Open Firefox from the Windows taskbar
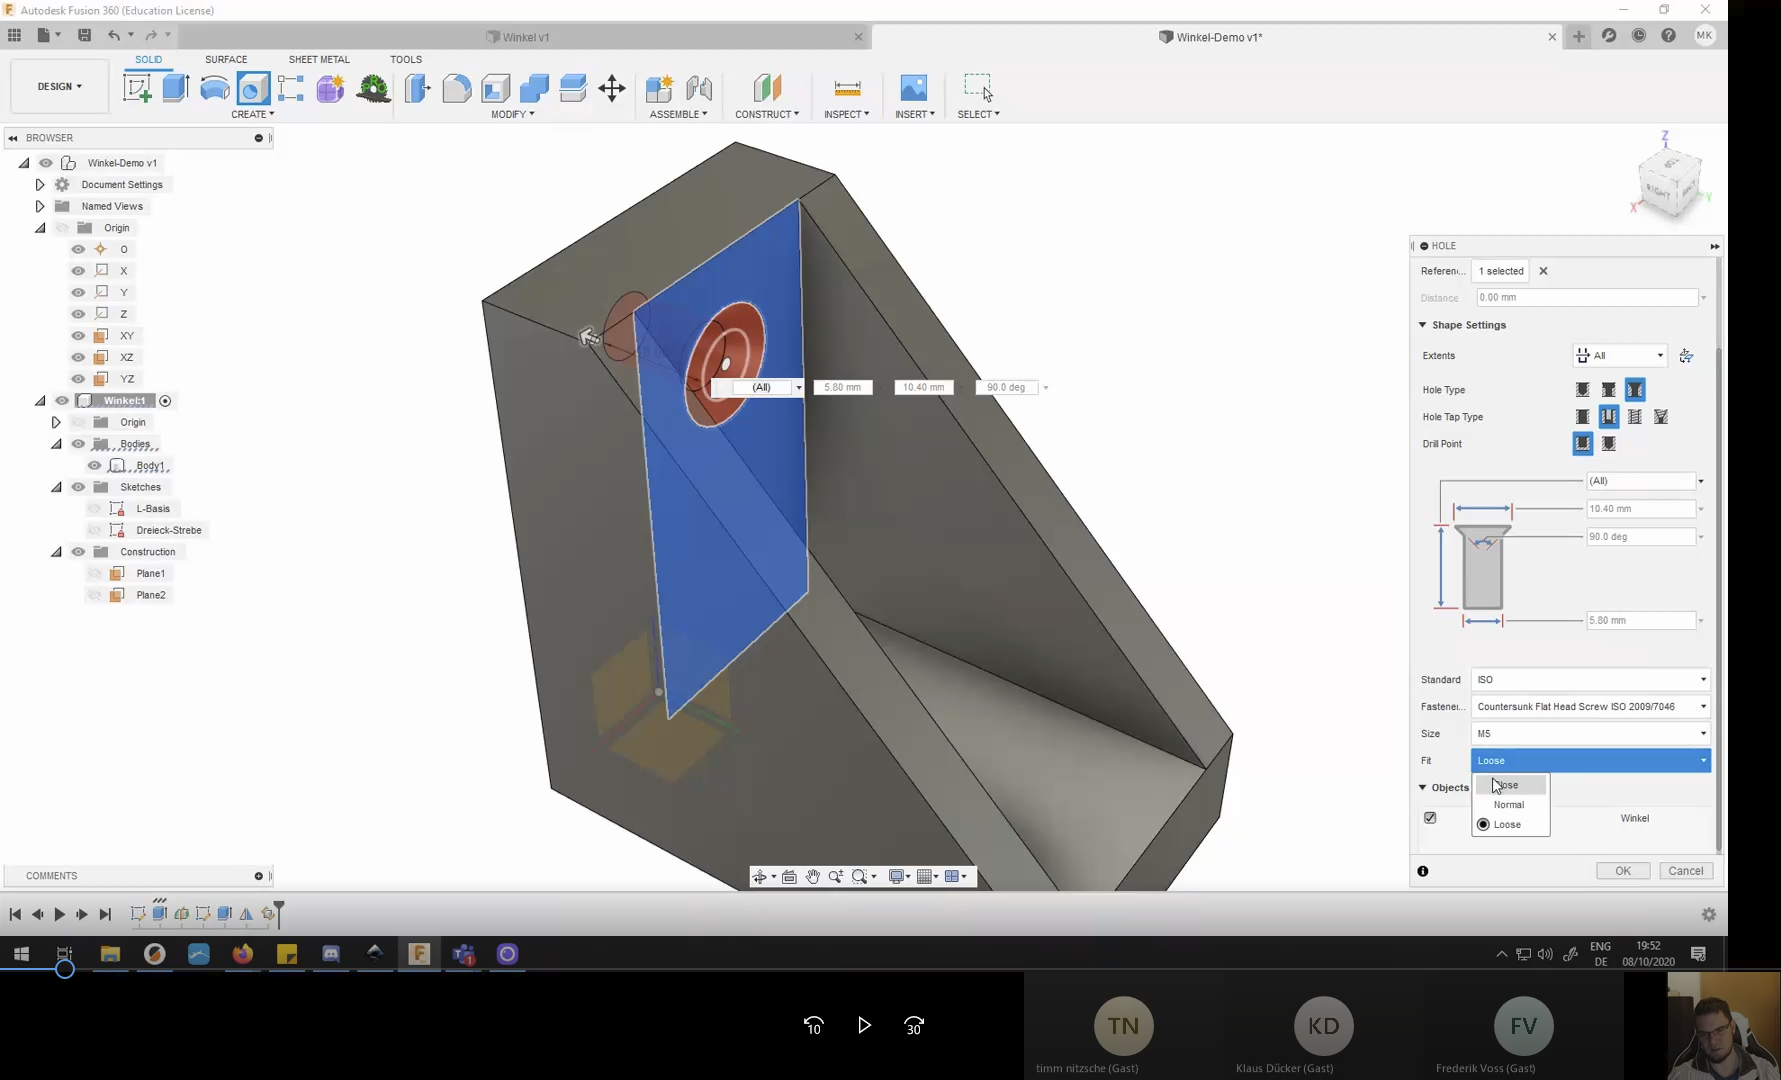The image size is (1781, 1080). coord(243,954)
